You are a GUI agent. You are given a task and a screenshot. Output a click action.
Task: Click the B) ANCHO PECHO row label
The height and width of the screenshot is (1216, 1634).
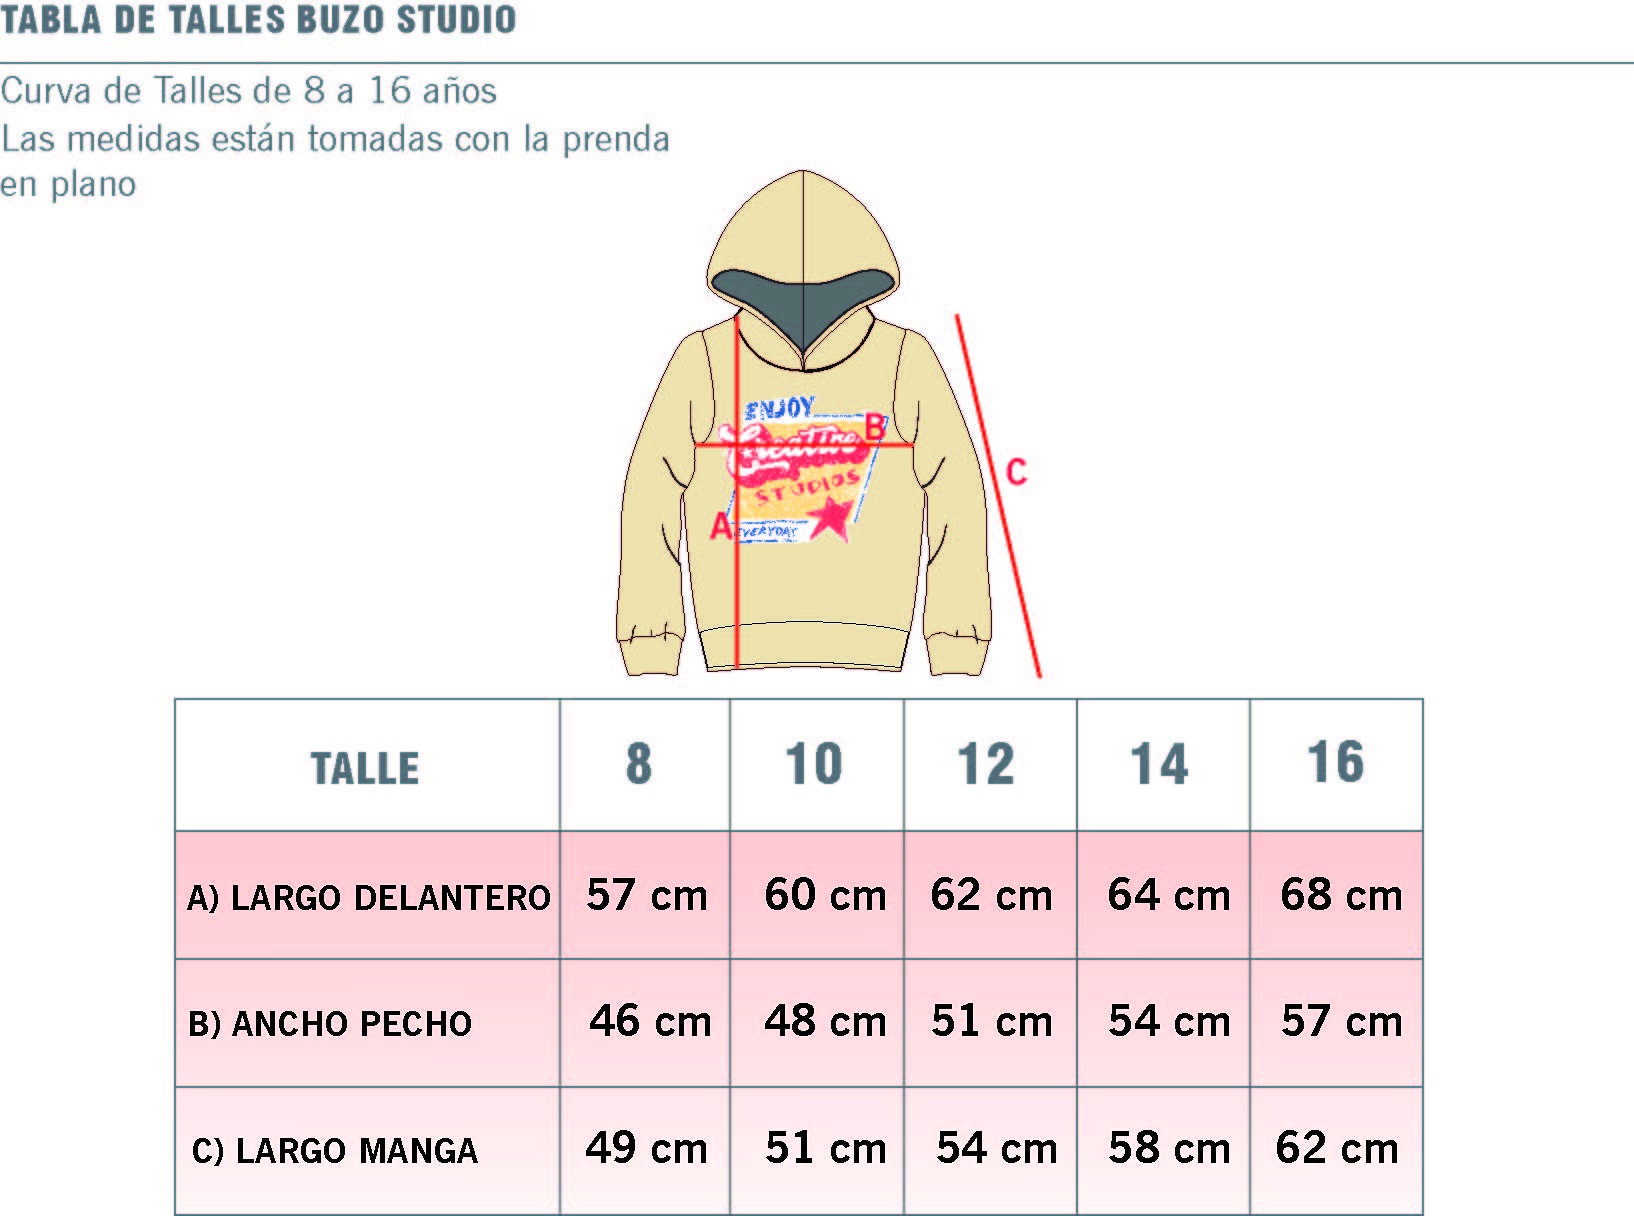tap(330, 1024)
